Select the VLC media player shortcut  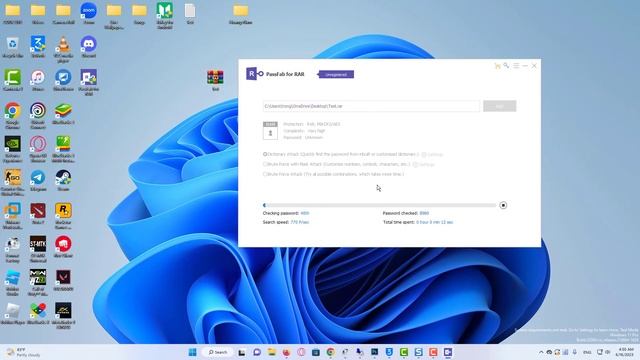[63, 49]
